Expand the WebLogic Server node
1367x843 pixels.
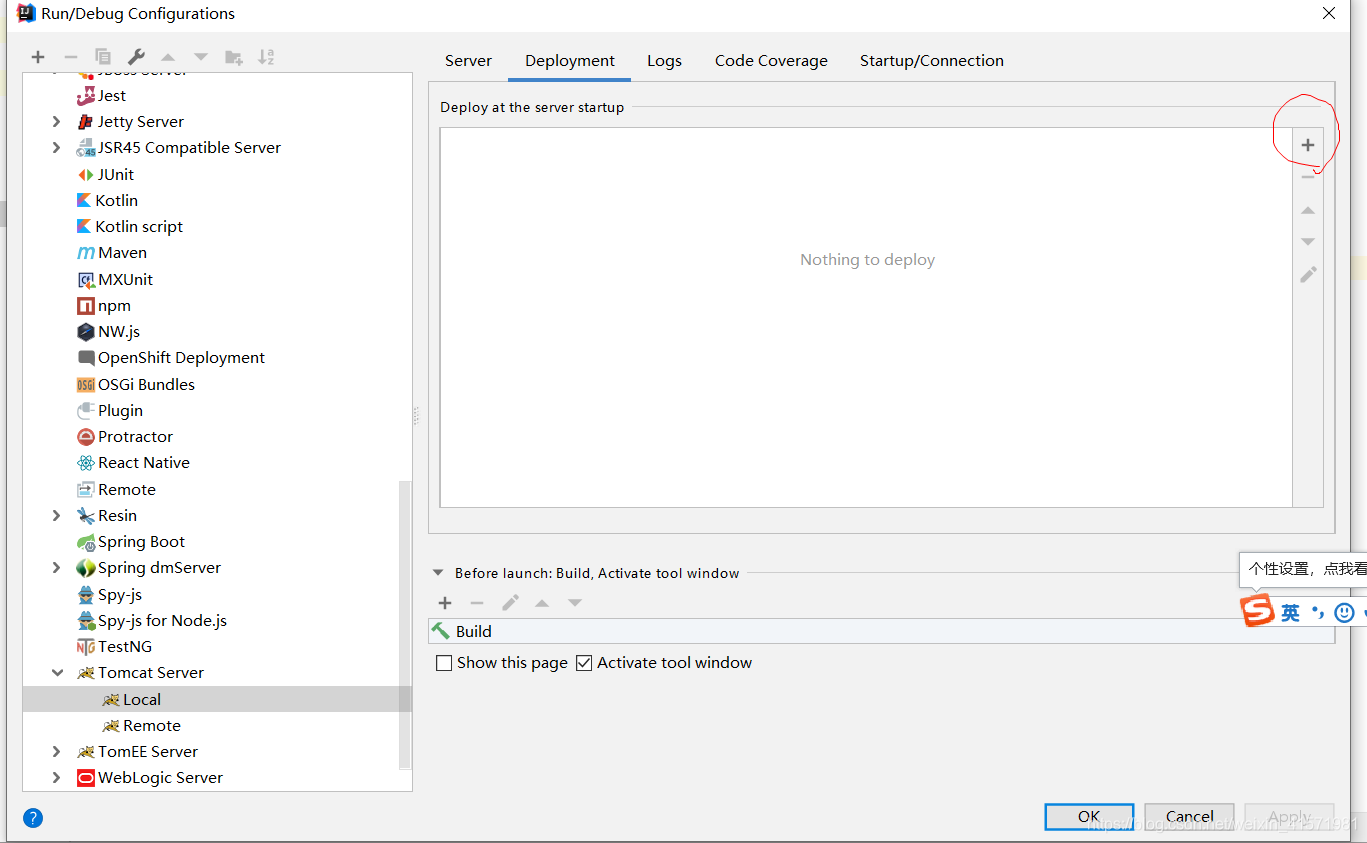coord(56,778)
